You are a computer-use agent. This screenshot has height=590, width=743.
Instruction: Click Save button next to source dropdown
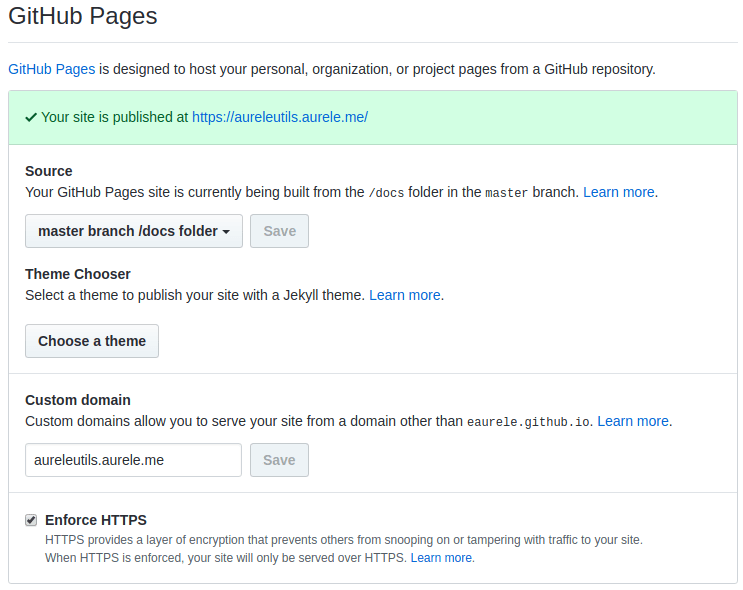(280, 231)
